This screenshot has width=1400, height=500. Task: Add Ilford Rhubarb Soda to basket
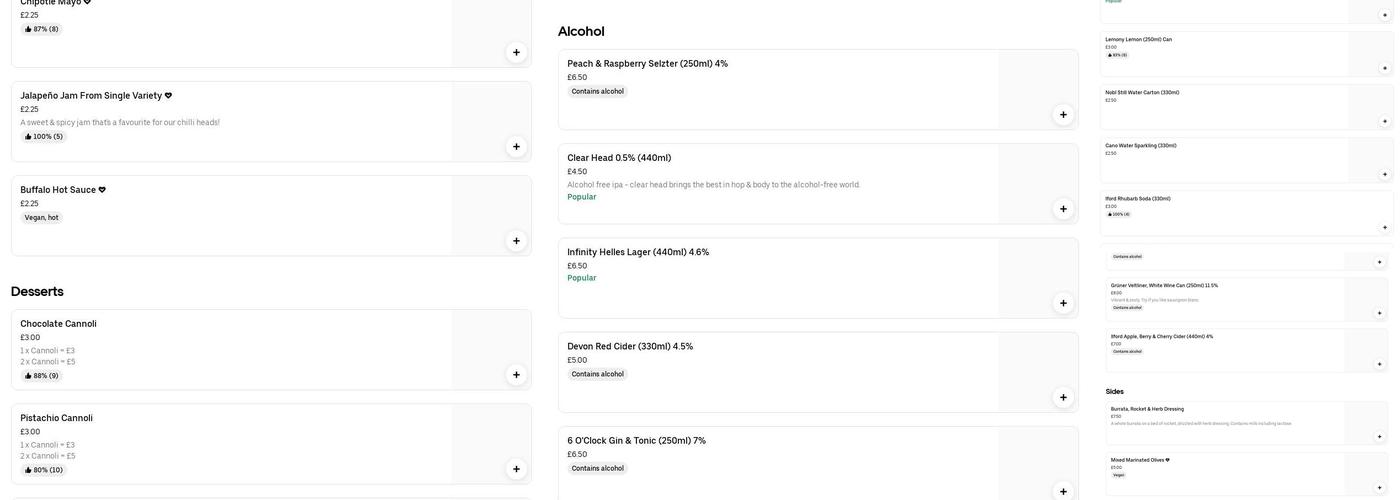coord(1385,227)
